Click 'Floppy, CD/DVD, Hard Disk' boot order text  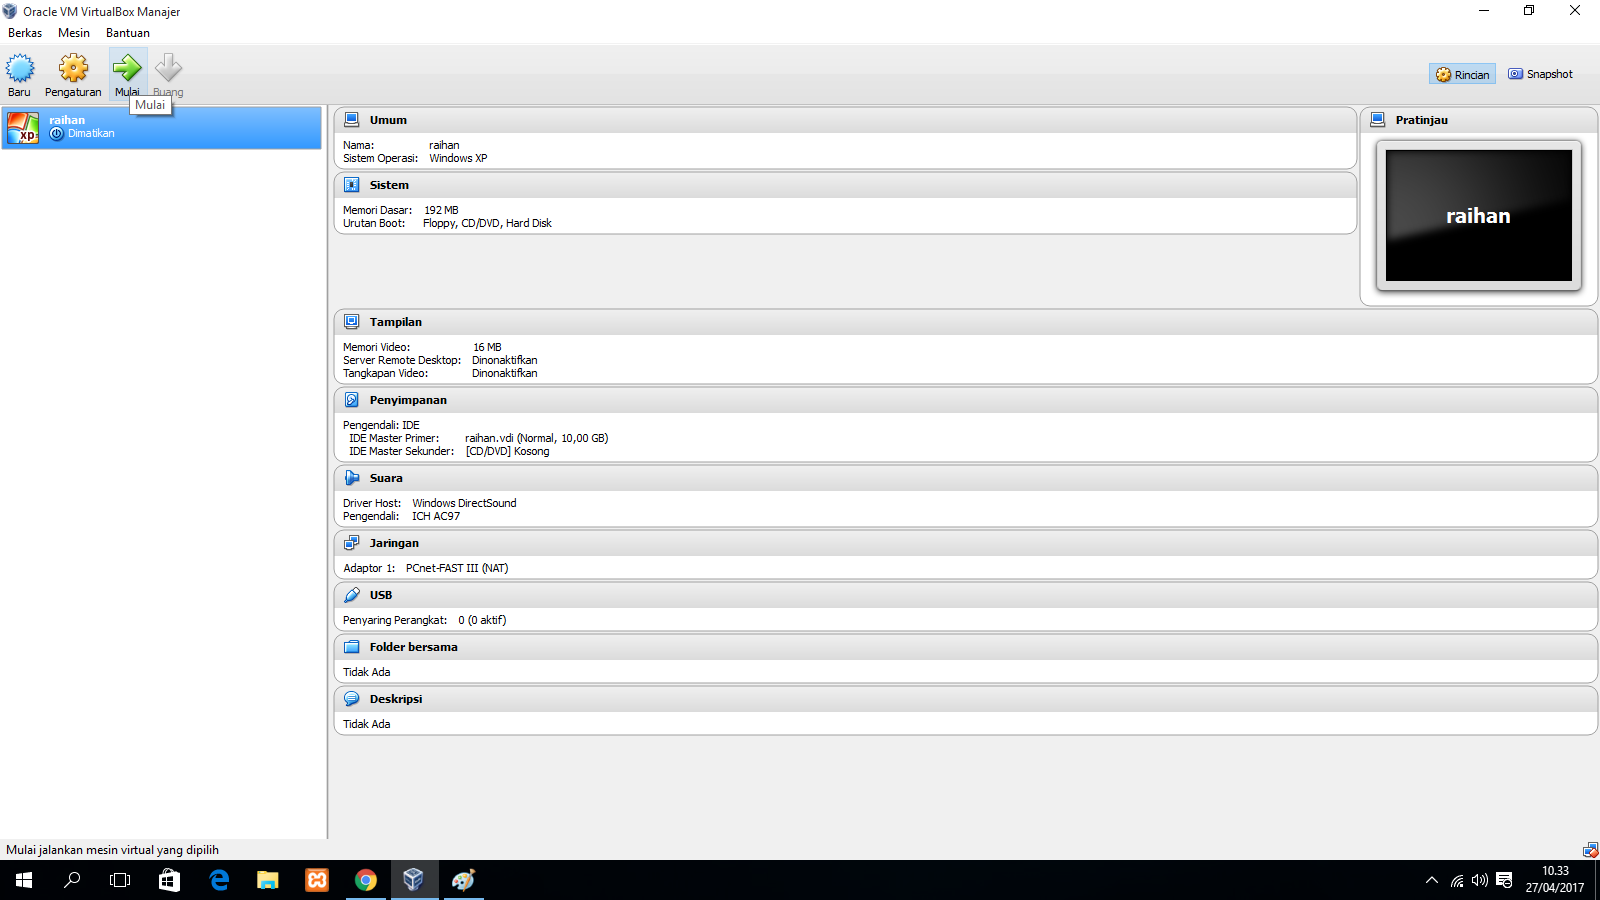487,223
